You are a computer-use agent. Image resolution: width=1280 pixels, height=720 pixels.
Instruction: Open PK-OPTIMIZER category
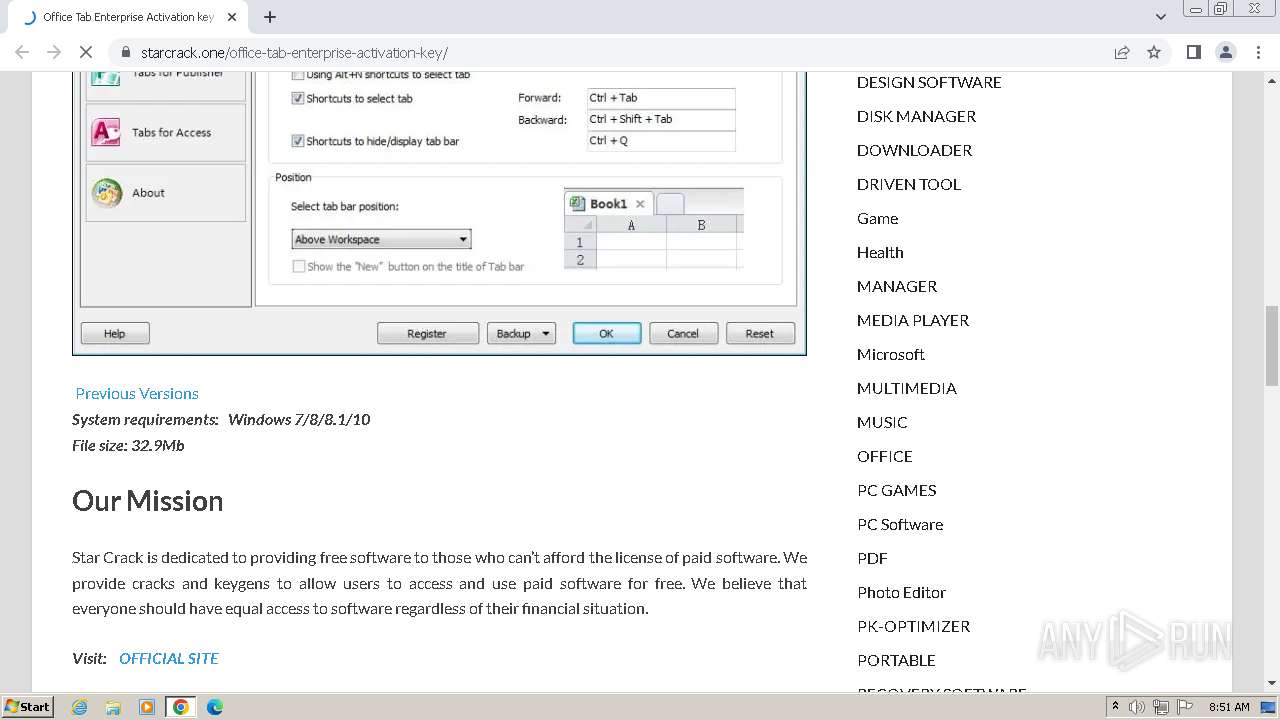click(913, 626)
